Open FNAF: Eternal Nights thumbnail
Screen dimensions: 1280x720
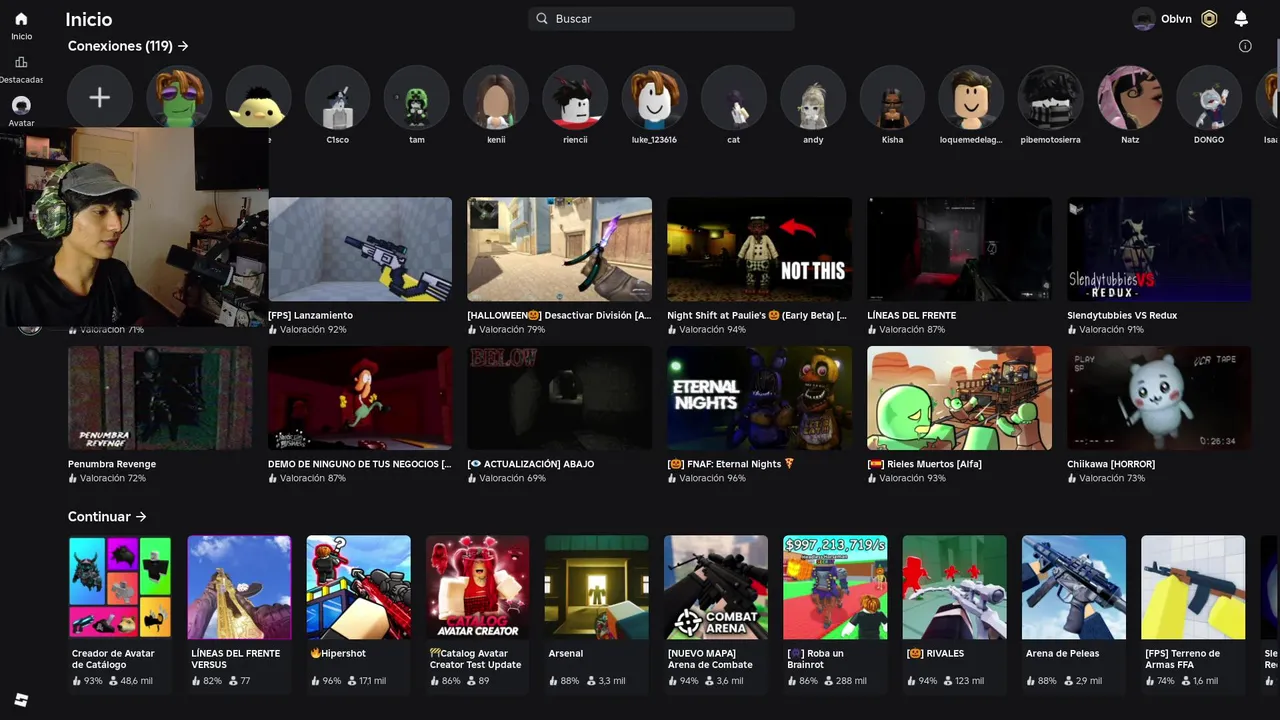click(x=759, y=398)
